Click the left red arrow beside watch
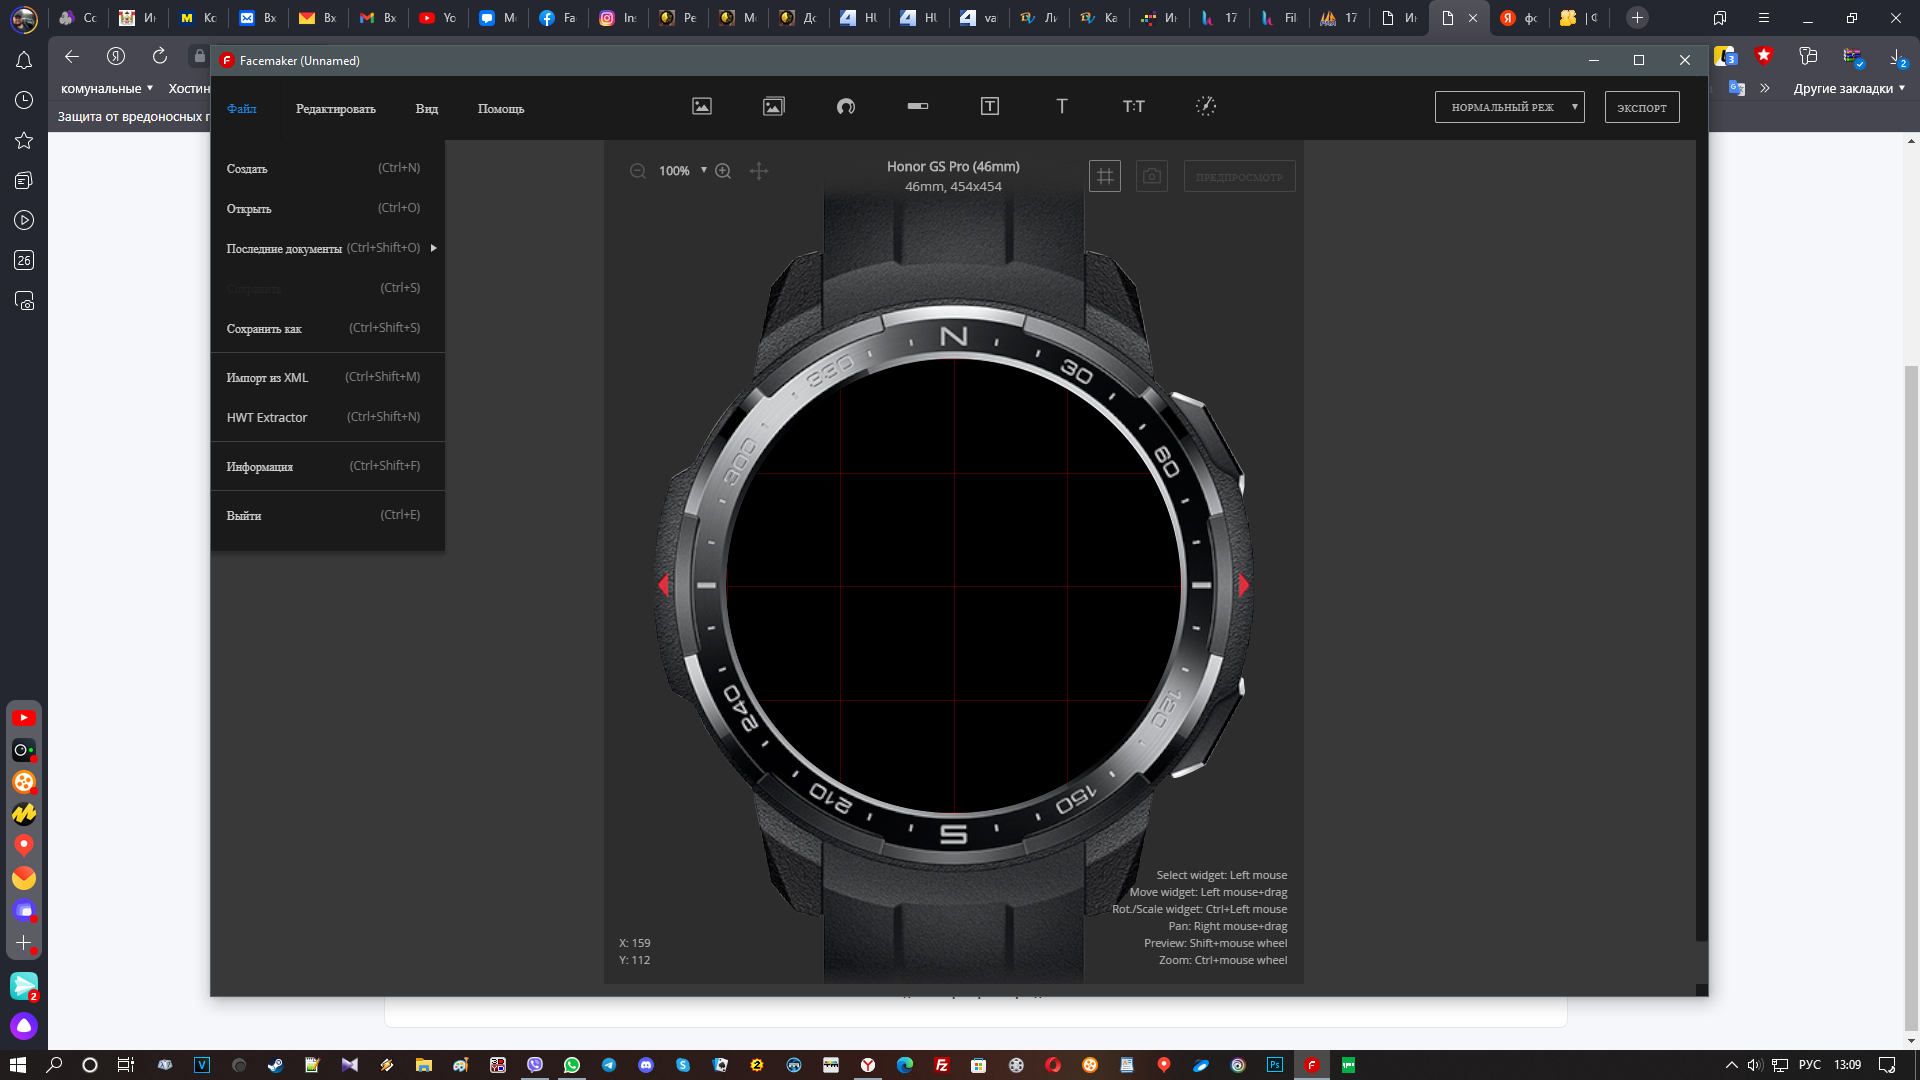Viewport: 1920px width, 1080px height. pos(663,585)
